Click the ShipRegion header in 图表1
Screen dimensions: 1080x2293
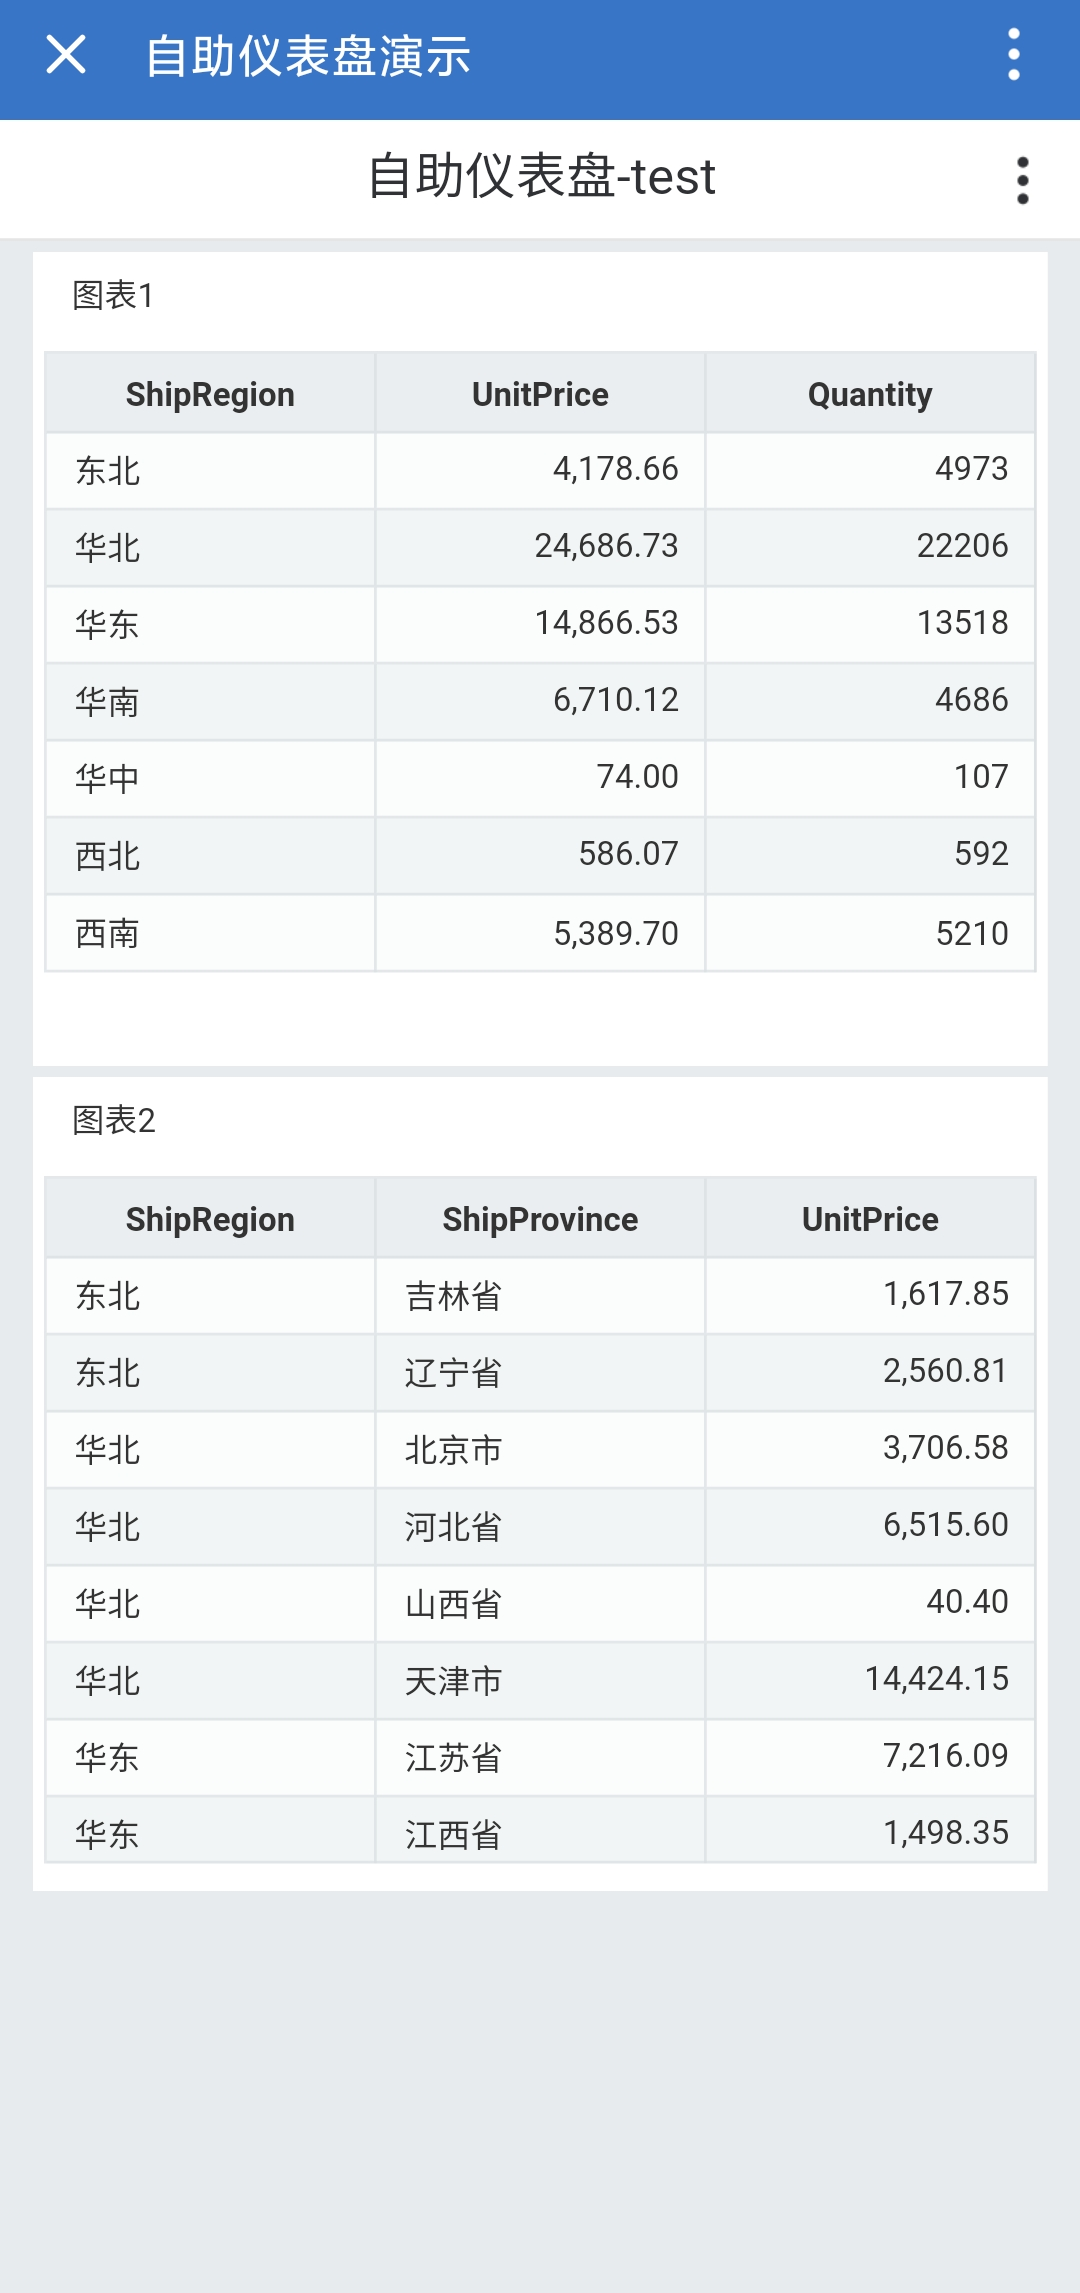point(210,394)
